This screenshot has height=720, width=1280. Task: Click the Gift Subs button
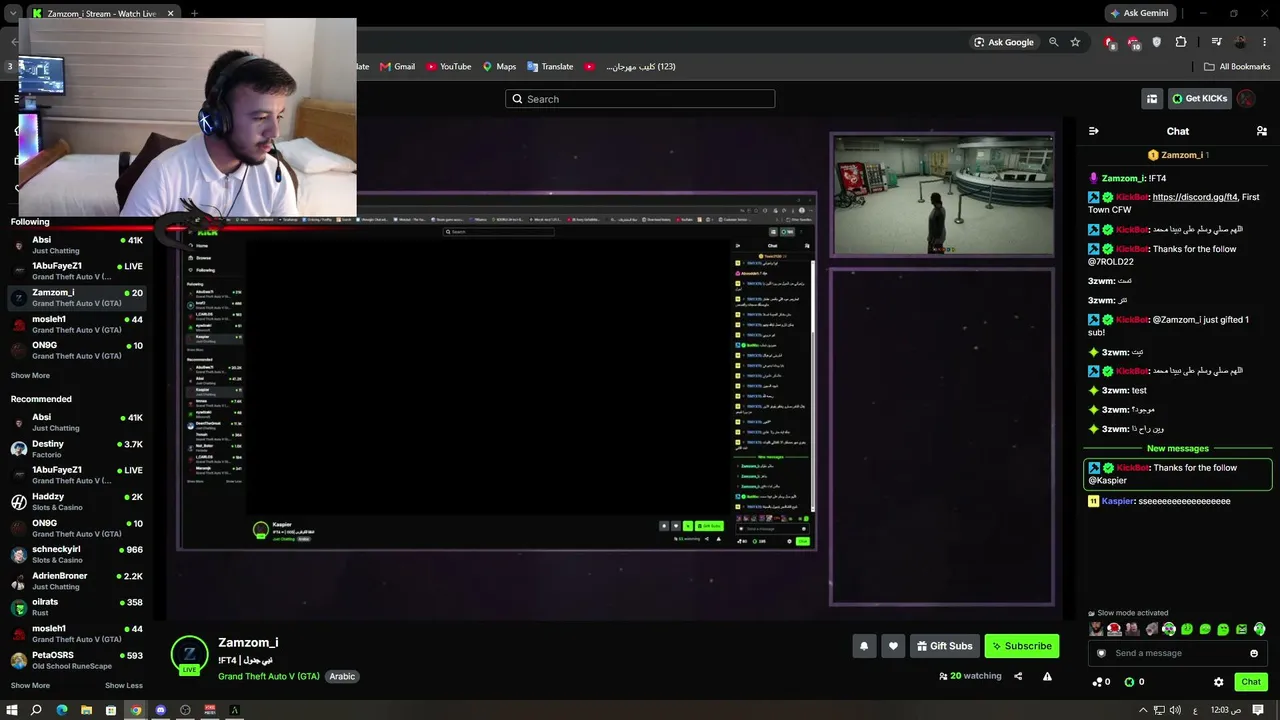[945, 646]
